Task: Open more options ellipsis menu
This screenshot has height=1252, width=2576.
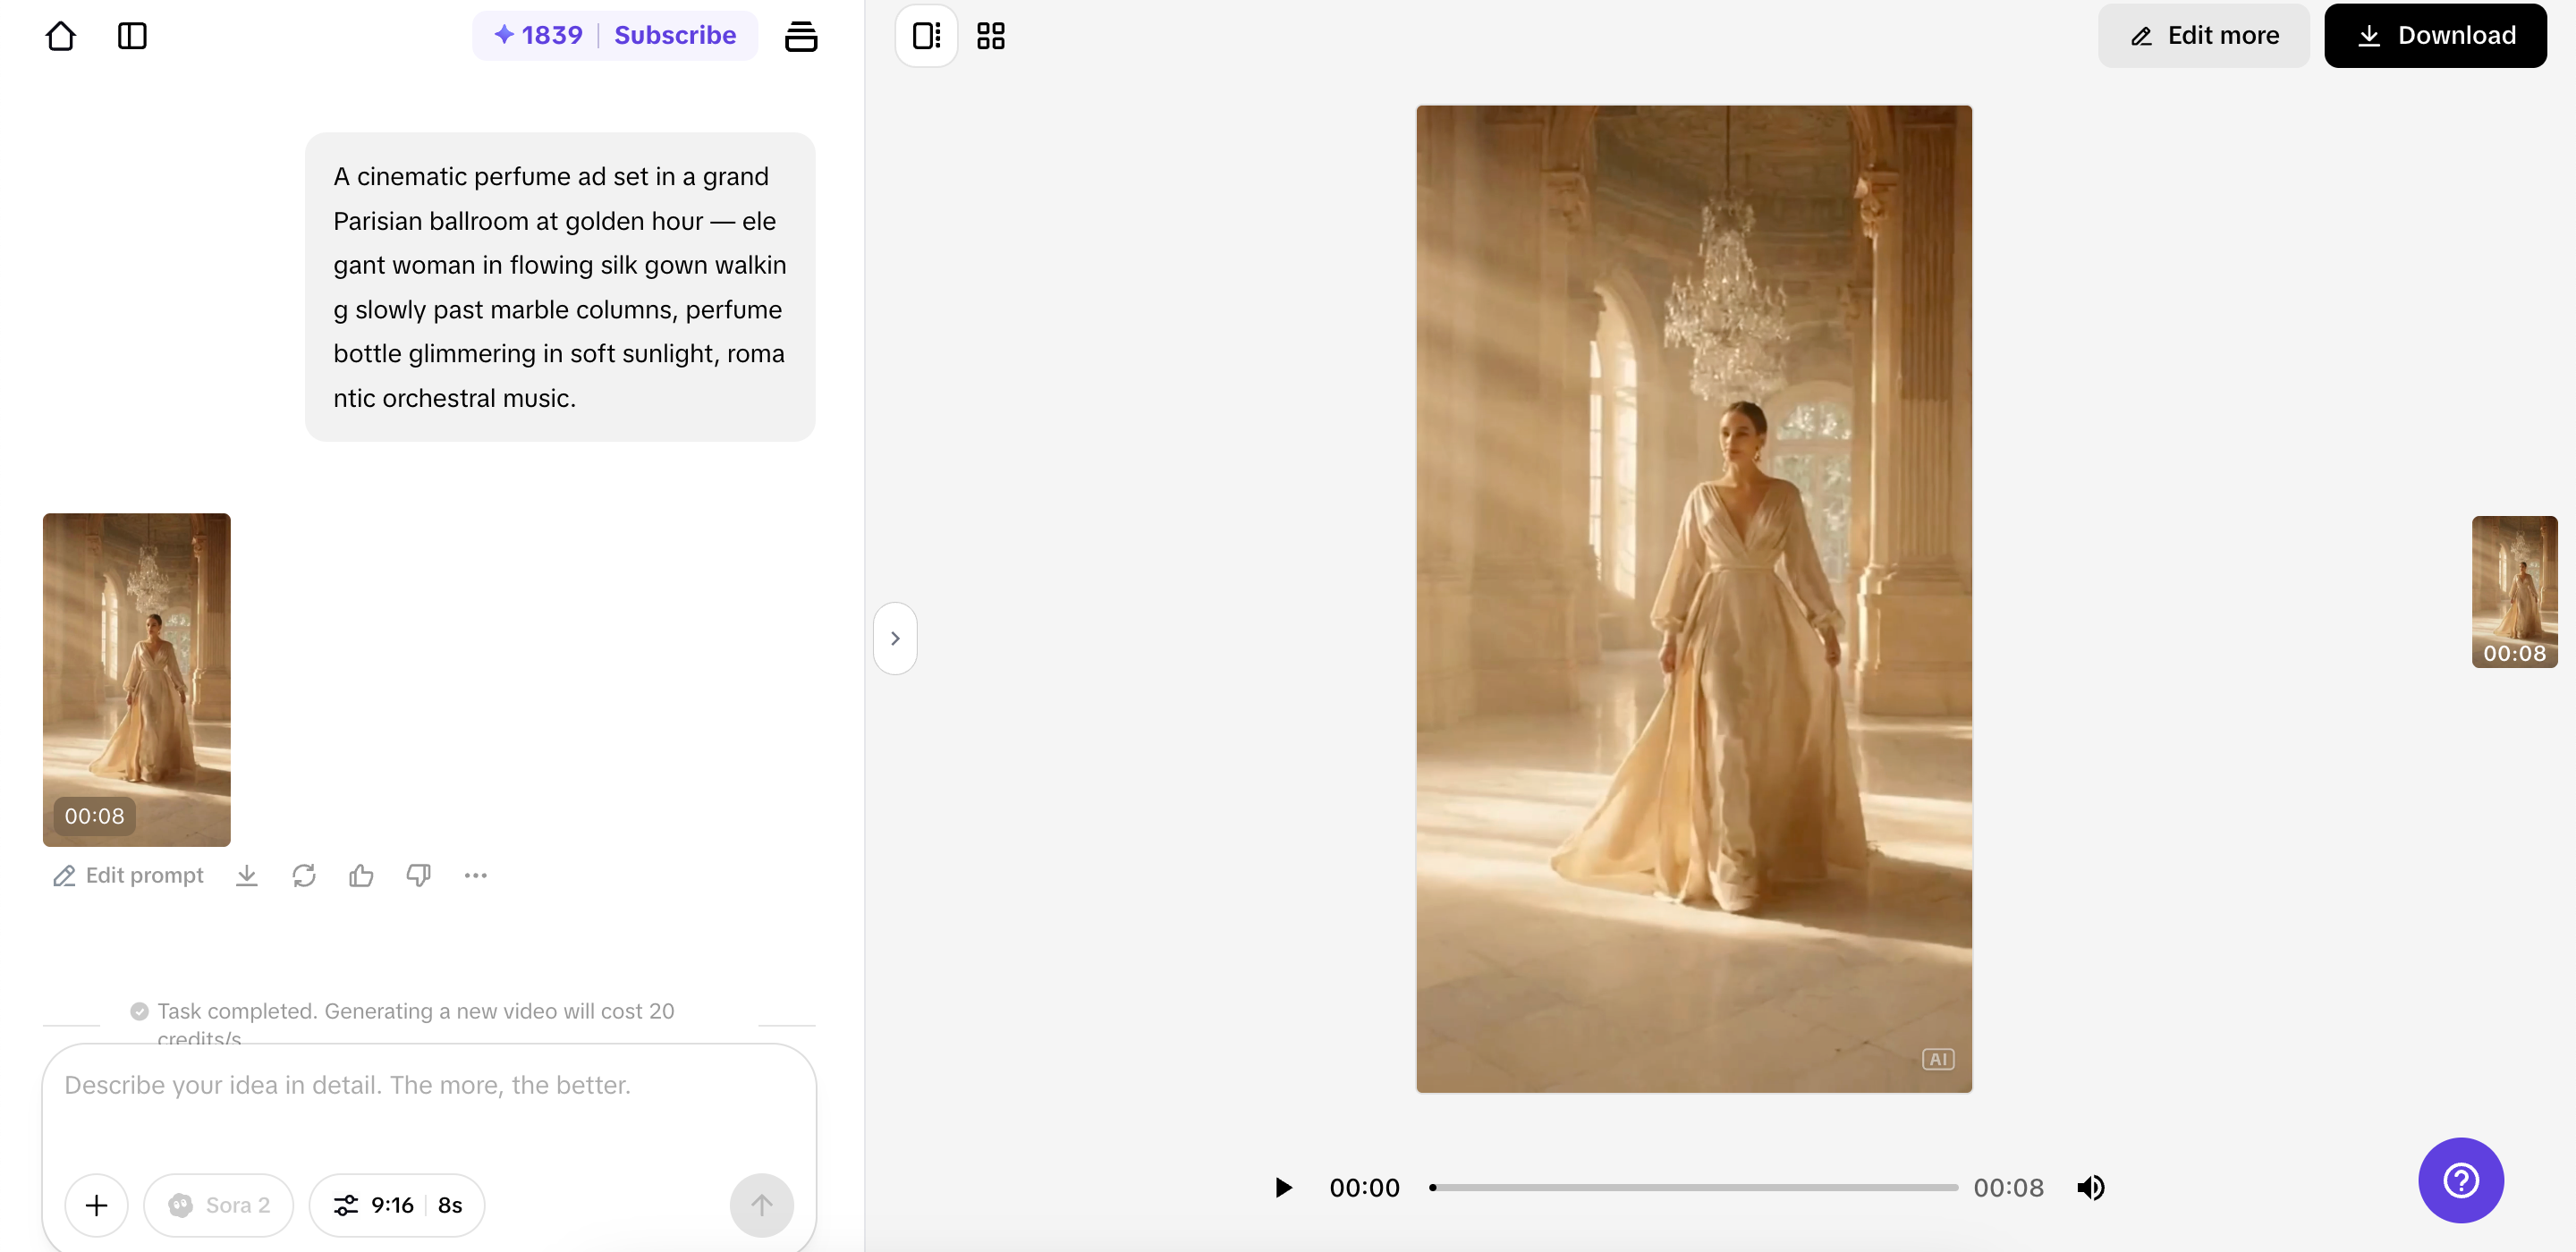Action: click(475, 876)
